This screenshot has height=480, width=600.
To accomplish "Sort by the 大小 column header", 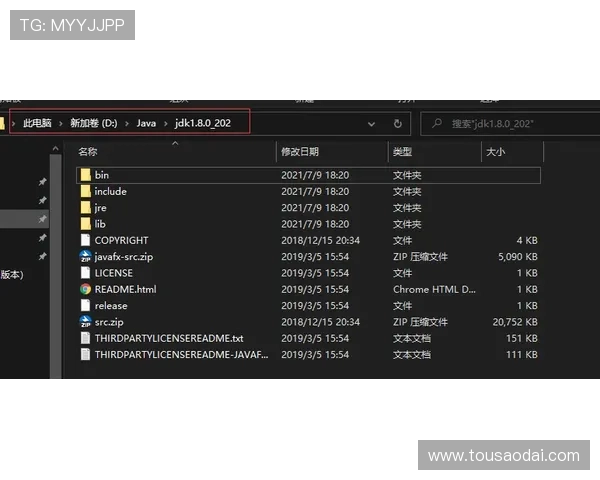I will [495, 152].
